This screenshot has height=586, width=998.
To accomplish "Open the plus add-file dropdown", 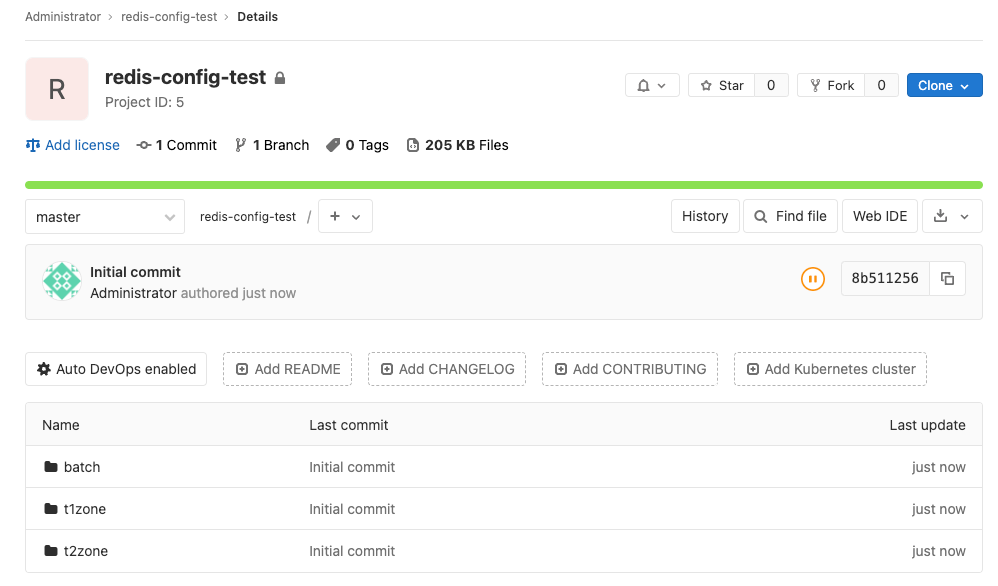I will (345, 217).
